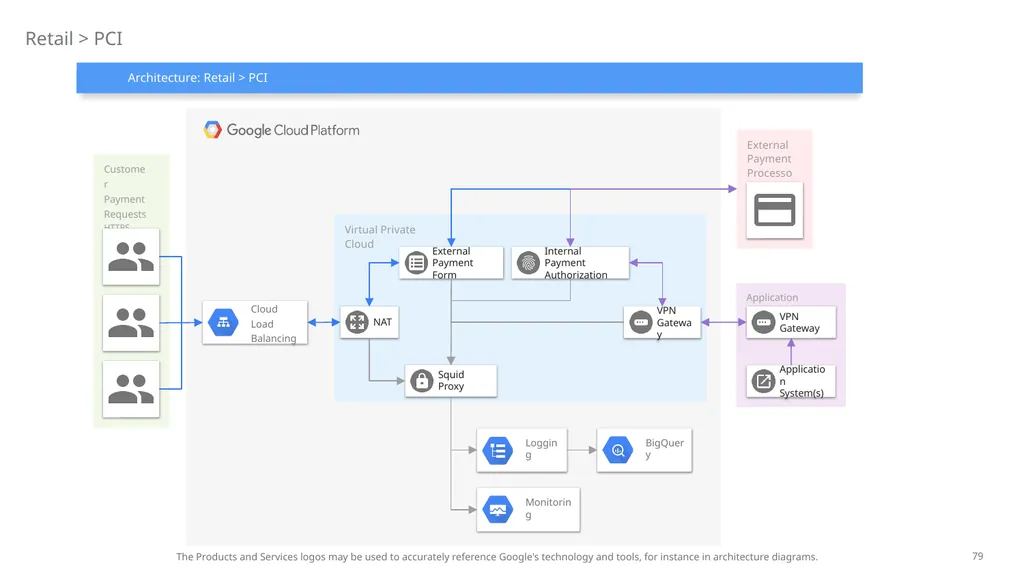Image resolution: width=1024 pixels, height=576 pixels.
Task: Select the bottom customer users tile
Action: (131, 389)
